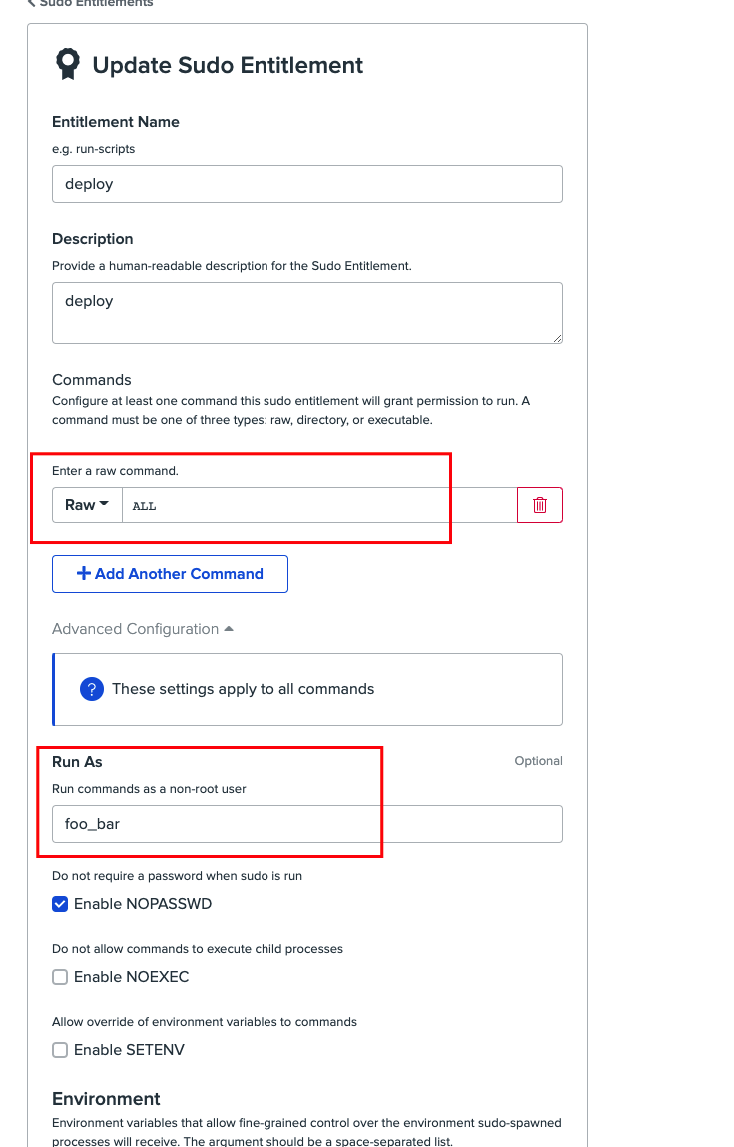This screenshot has height=1147, width=734.
Task: Click the 'These settings apply to all commands' notice
Action: [x=243, y=689]
